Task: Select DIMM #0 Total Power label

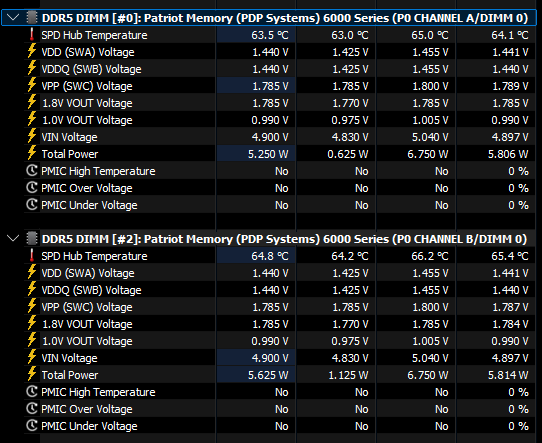Action: point(70,154)
